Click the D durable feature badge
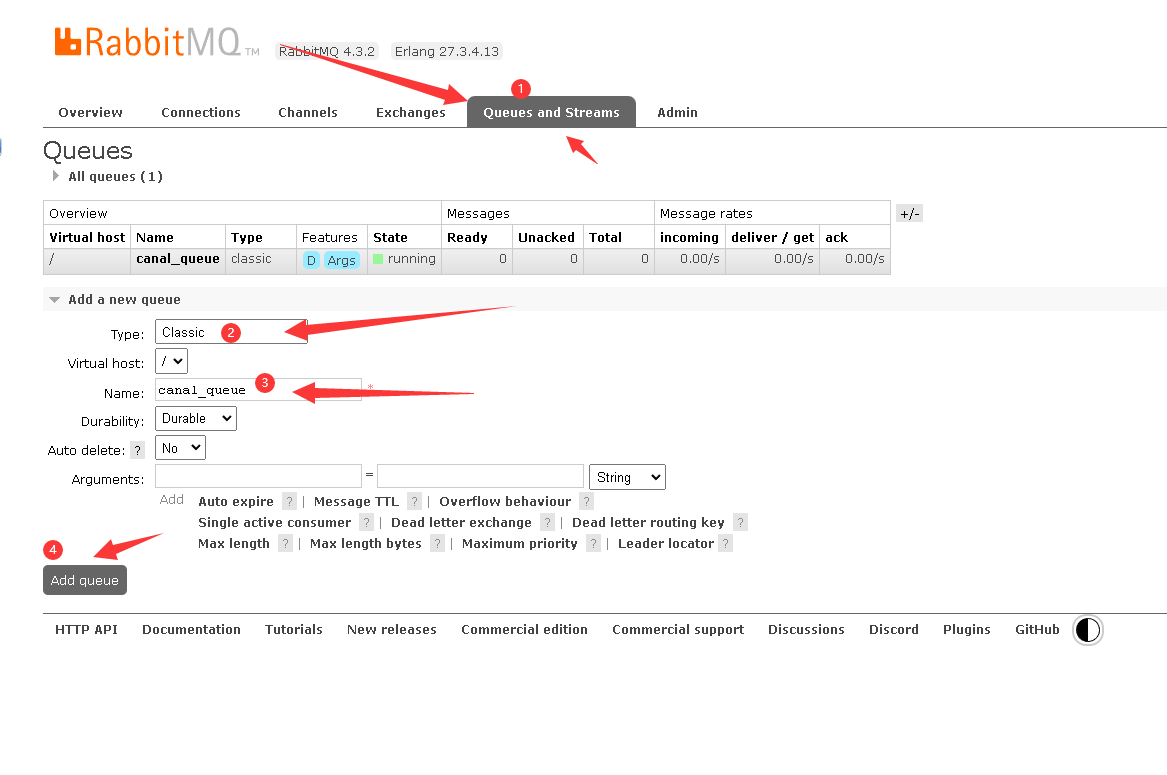 coord(311,261)
